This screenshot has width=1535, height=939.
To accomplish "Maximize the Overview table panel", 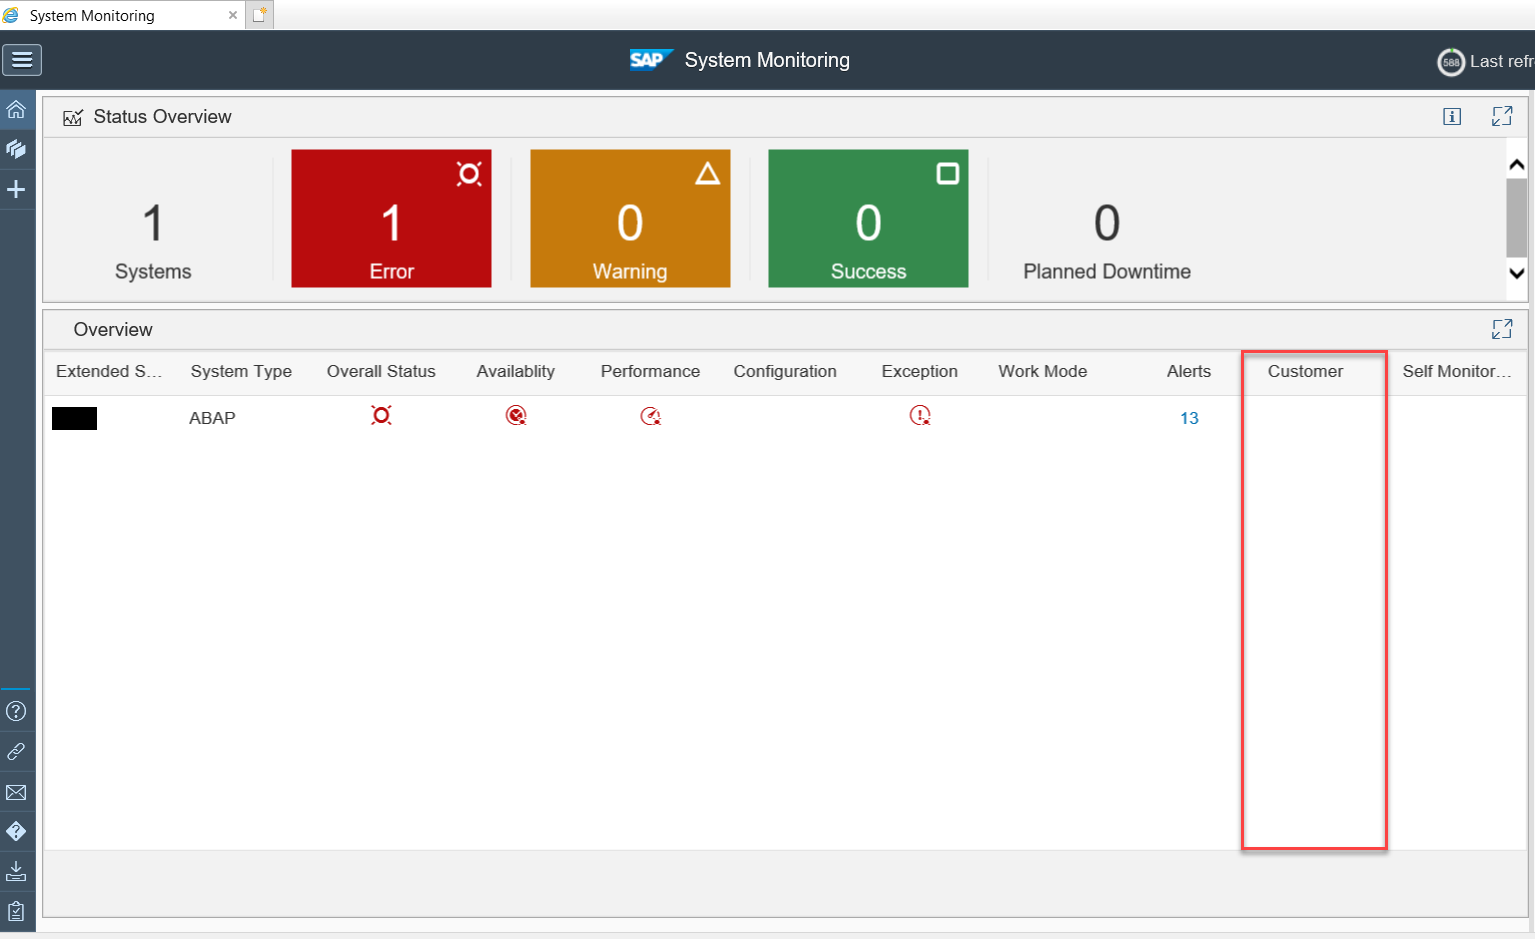I will pyautogui.click(x=1502, y=329).
